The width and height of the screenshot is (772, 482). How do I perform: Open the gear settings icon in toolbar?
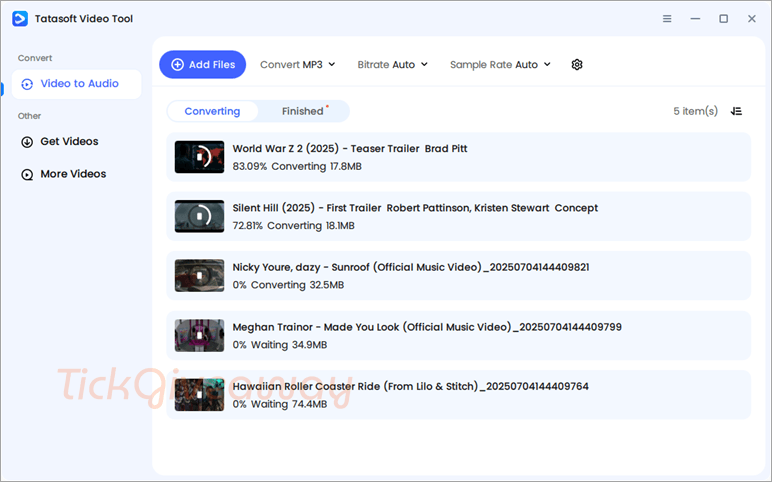pyautogui.click(x=577, y=64)
